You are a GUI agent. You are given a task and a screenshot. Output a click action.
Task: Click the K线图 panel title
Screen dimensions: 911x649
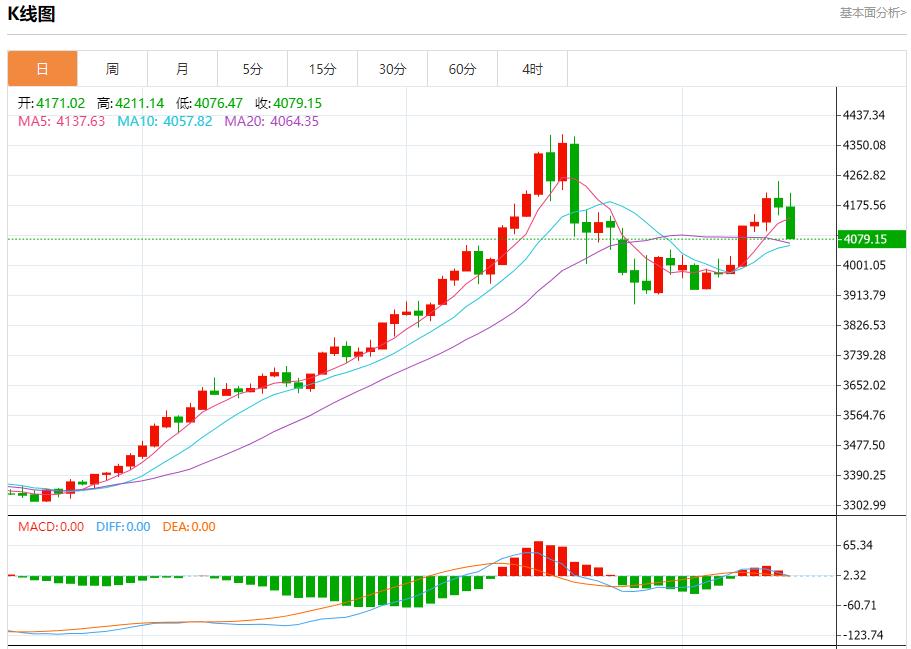(x=32, y=14)
